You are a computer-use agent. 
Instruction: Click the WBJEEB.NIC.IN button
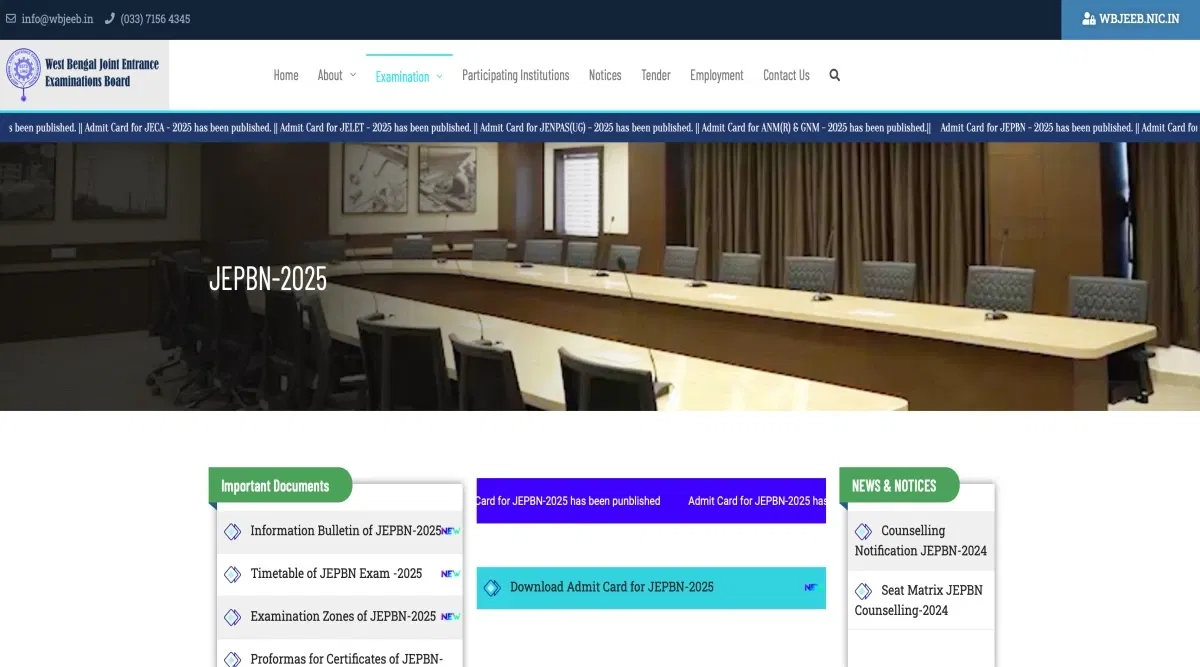(x=1130, y=19)
